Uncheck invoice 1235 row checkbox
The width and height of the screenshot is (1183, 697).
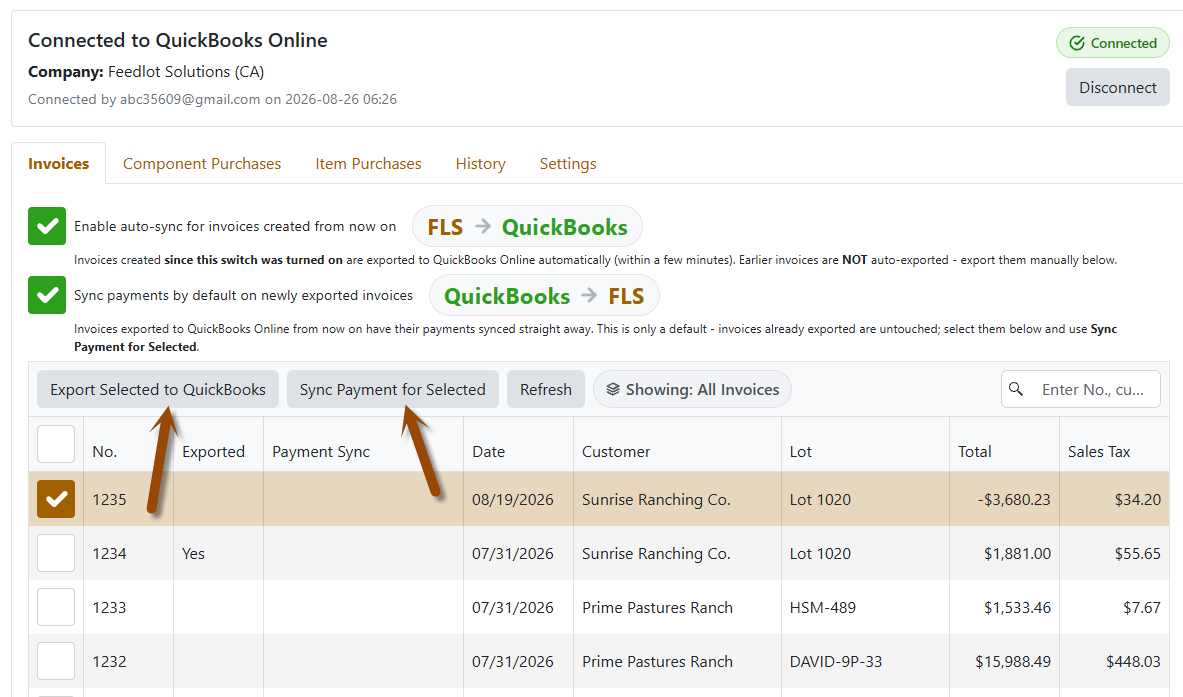click(56, 499)
